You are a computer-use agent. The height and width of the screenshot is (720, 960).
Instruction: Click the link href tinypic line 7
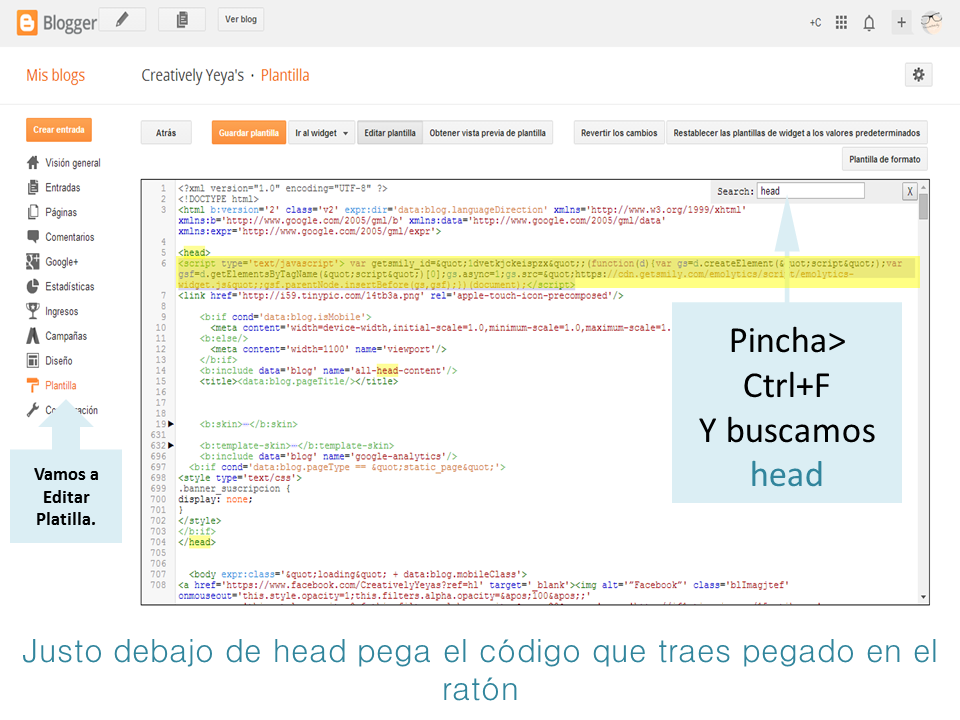point(401,295)
